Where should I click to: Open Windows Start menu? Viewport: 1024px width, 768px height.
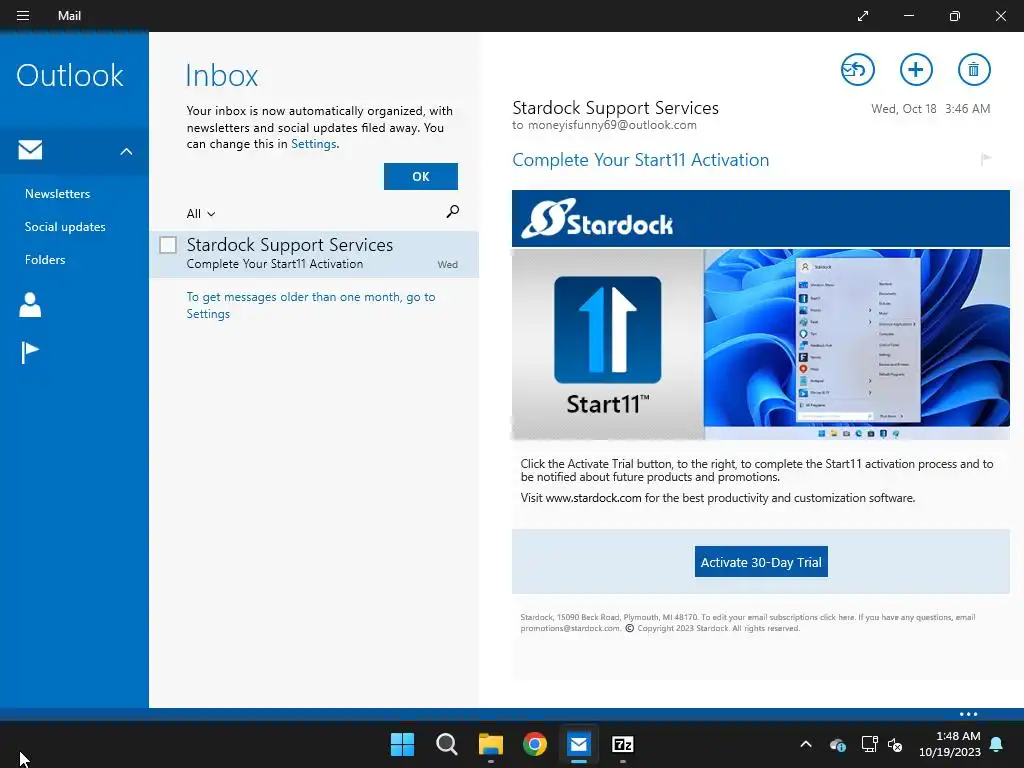(402, 744)
